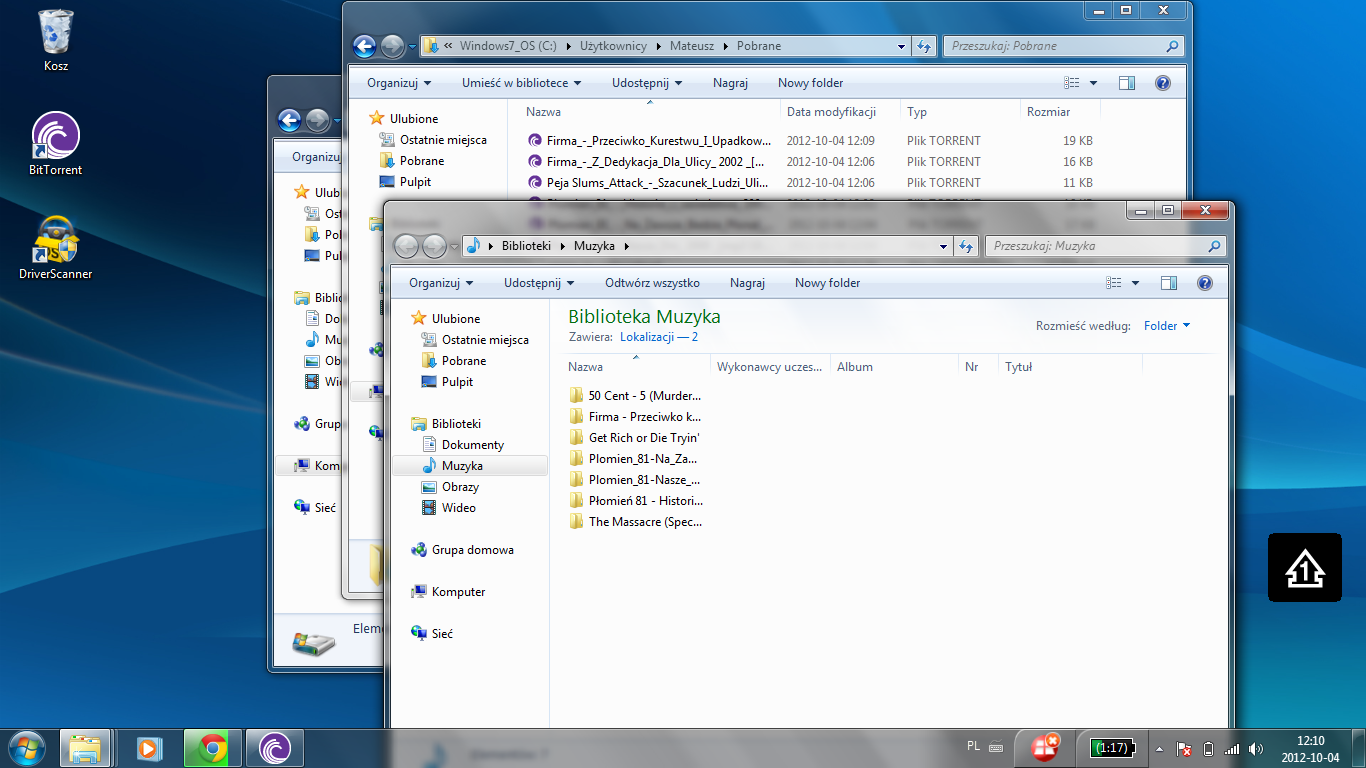1366x768 pixels.
Task: Sort by the Nazwa column in Muzyka window
Action: [637, 367]
